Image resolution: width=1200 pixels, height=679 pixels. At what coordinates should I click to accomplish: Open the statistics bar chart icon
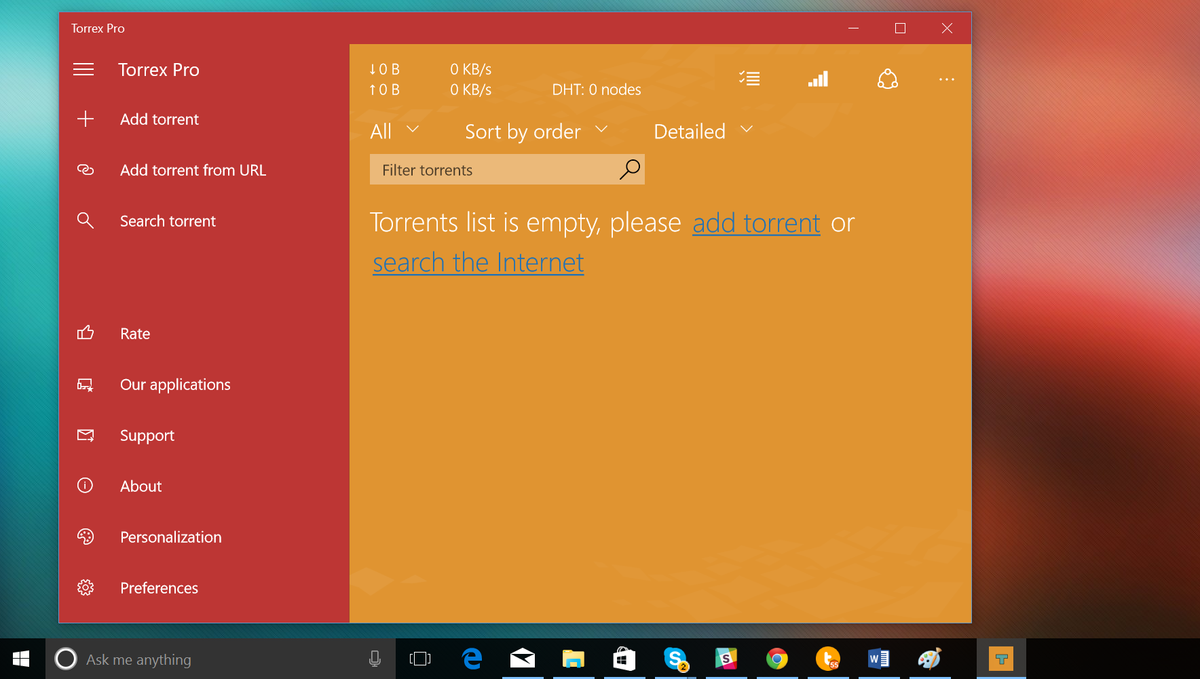pos(818,78)
